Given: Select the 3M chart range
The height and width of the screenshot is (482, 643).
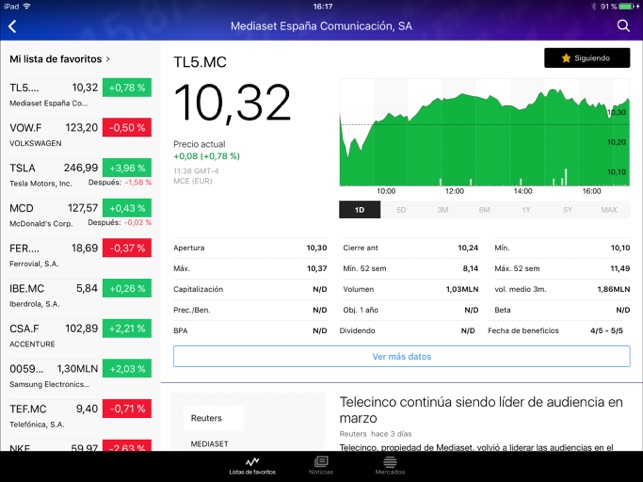Looking at the screenshot, I should click(442, 210).
